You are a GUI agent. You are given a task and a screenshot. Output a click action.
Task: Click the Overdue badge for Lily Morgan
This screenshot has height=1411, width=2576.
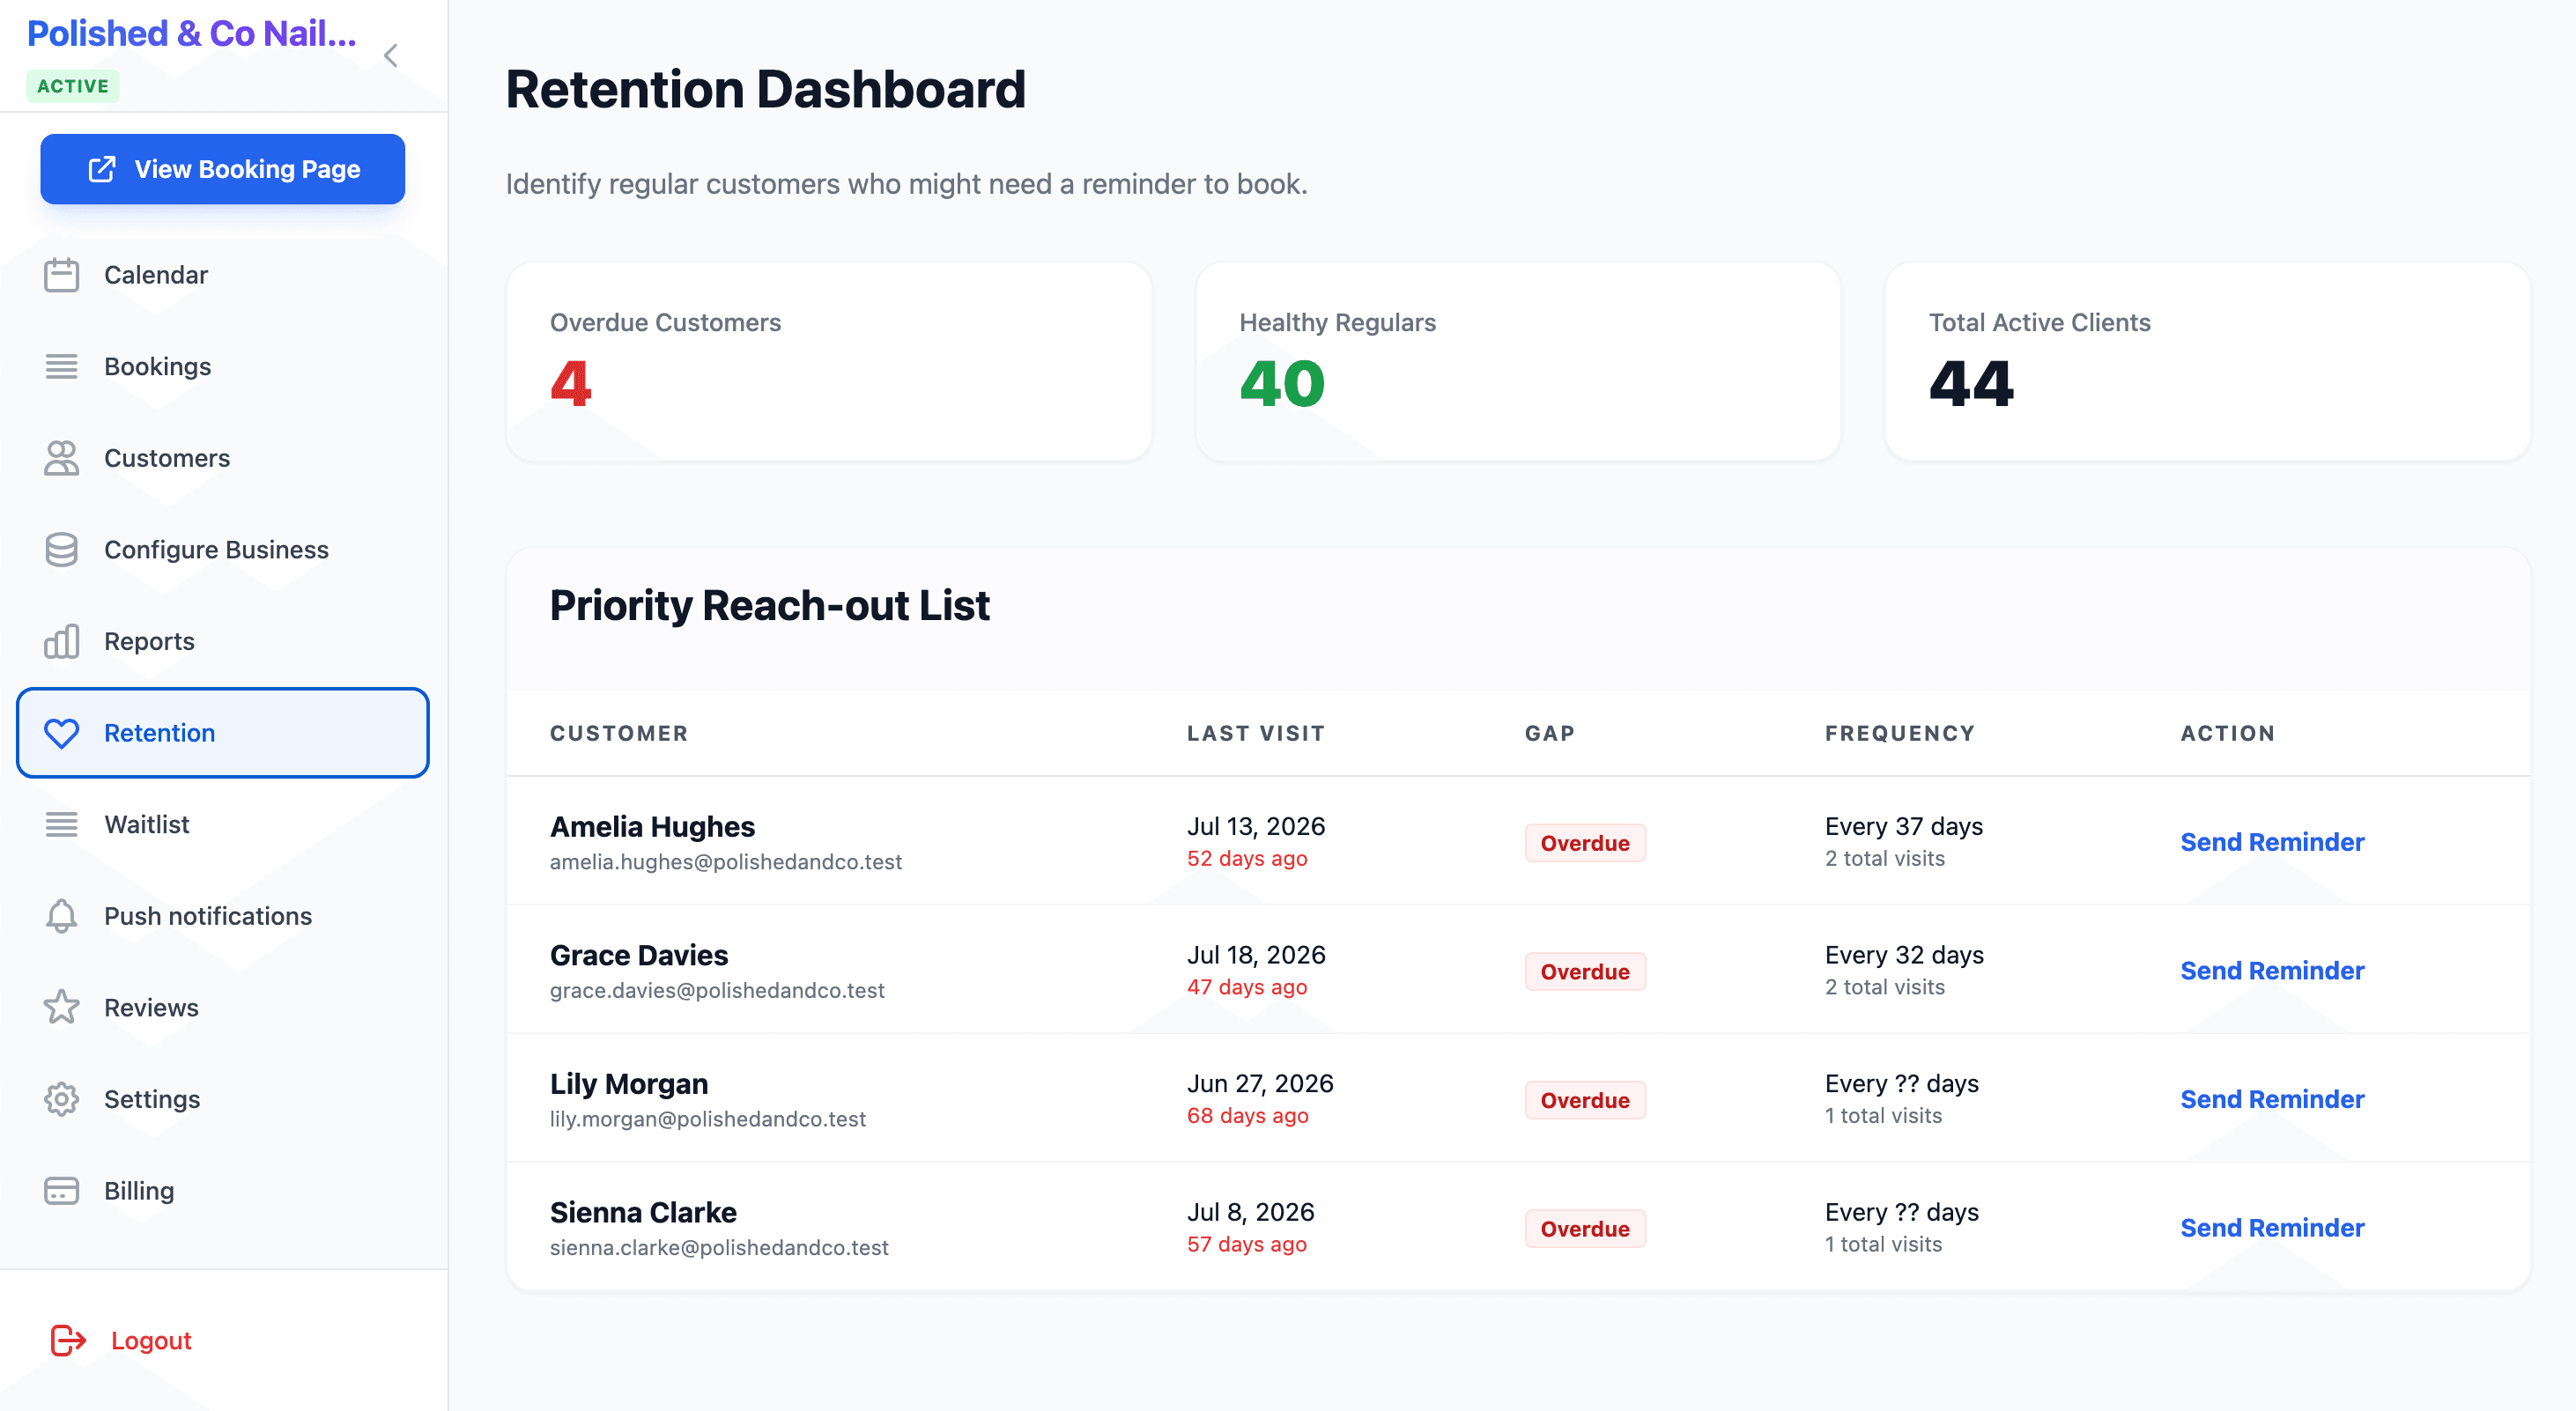pos(1585,1100)
